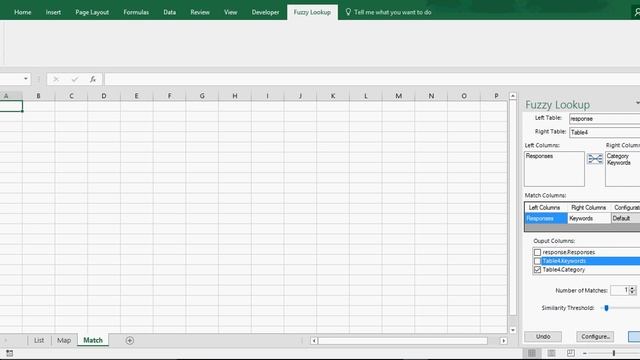The image size is (640, 360).
Task: Decrease Number of Matches with down spinner
Action: pos(632,293)
